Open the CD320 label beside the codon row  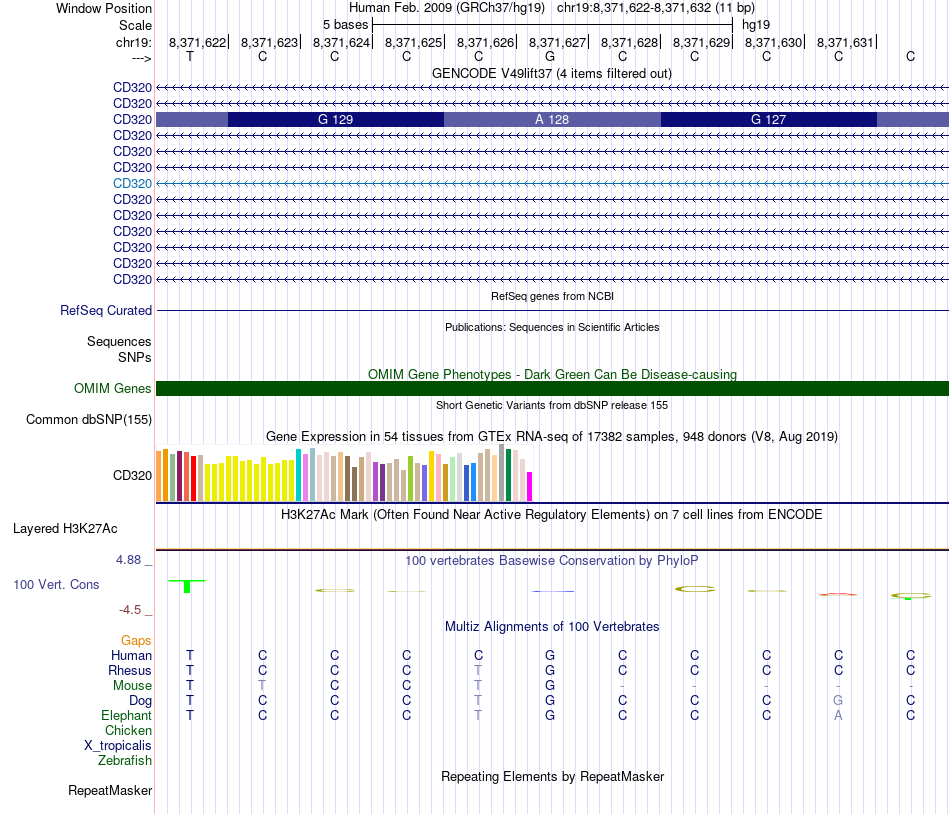132,119
